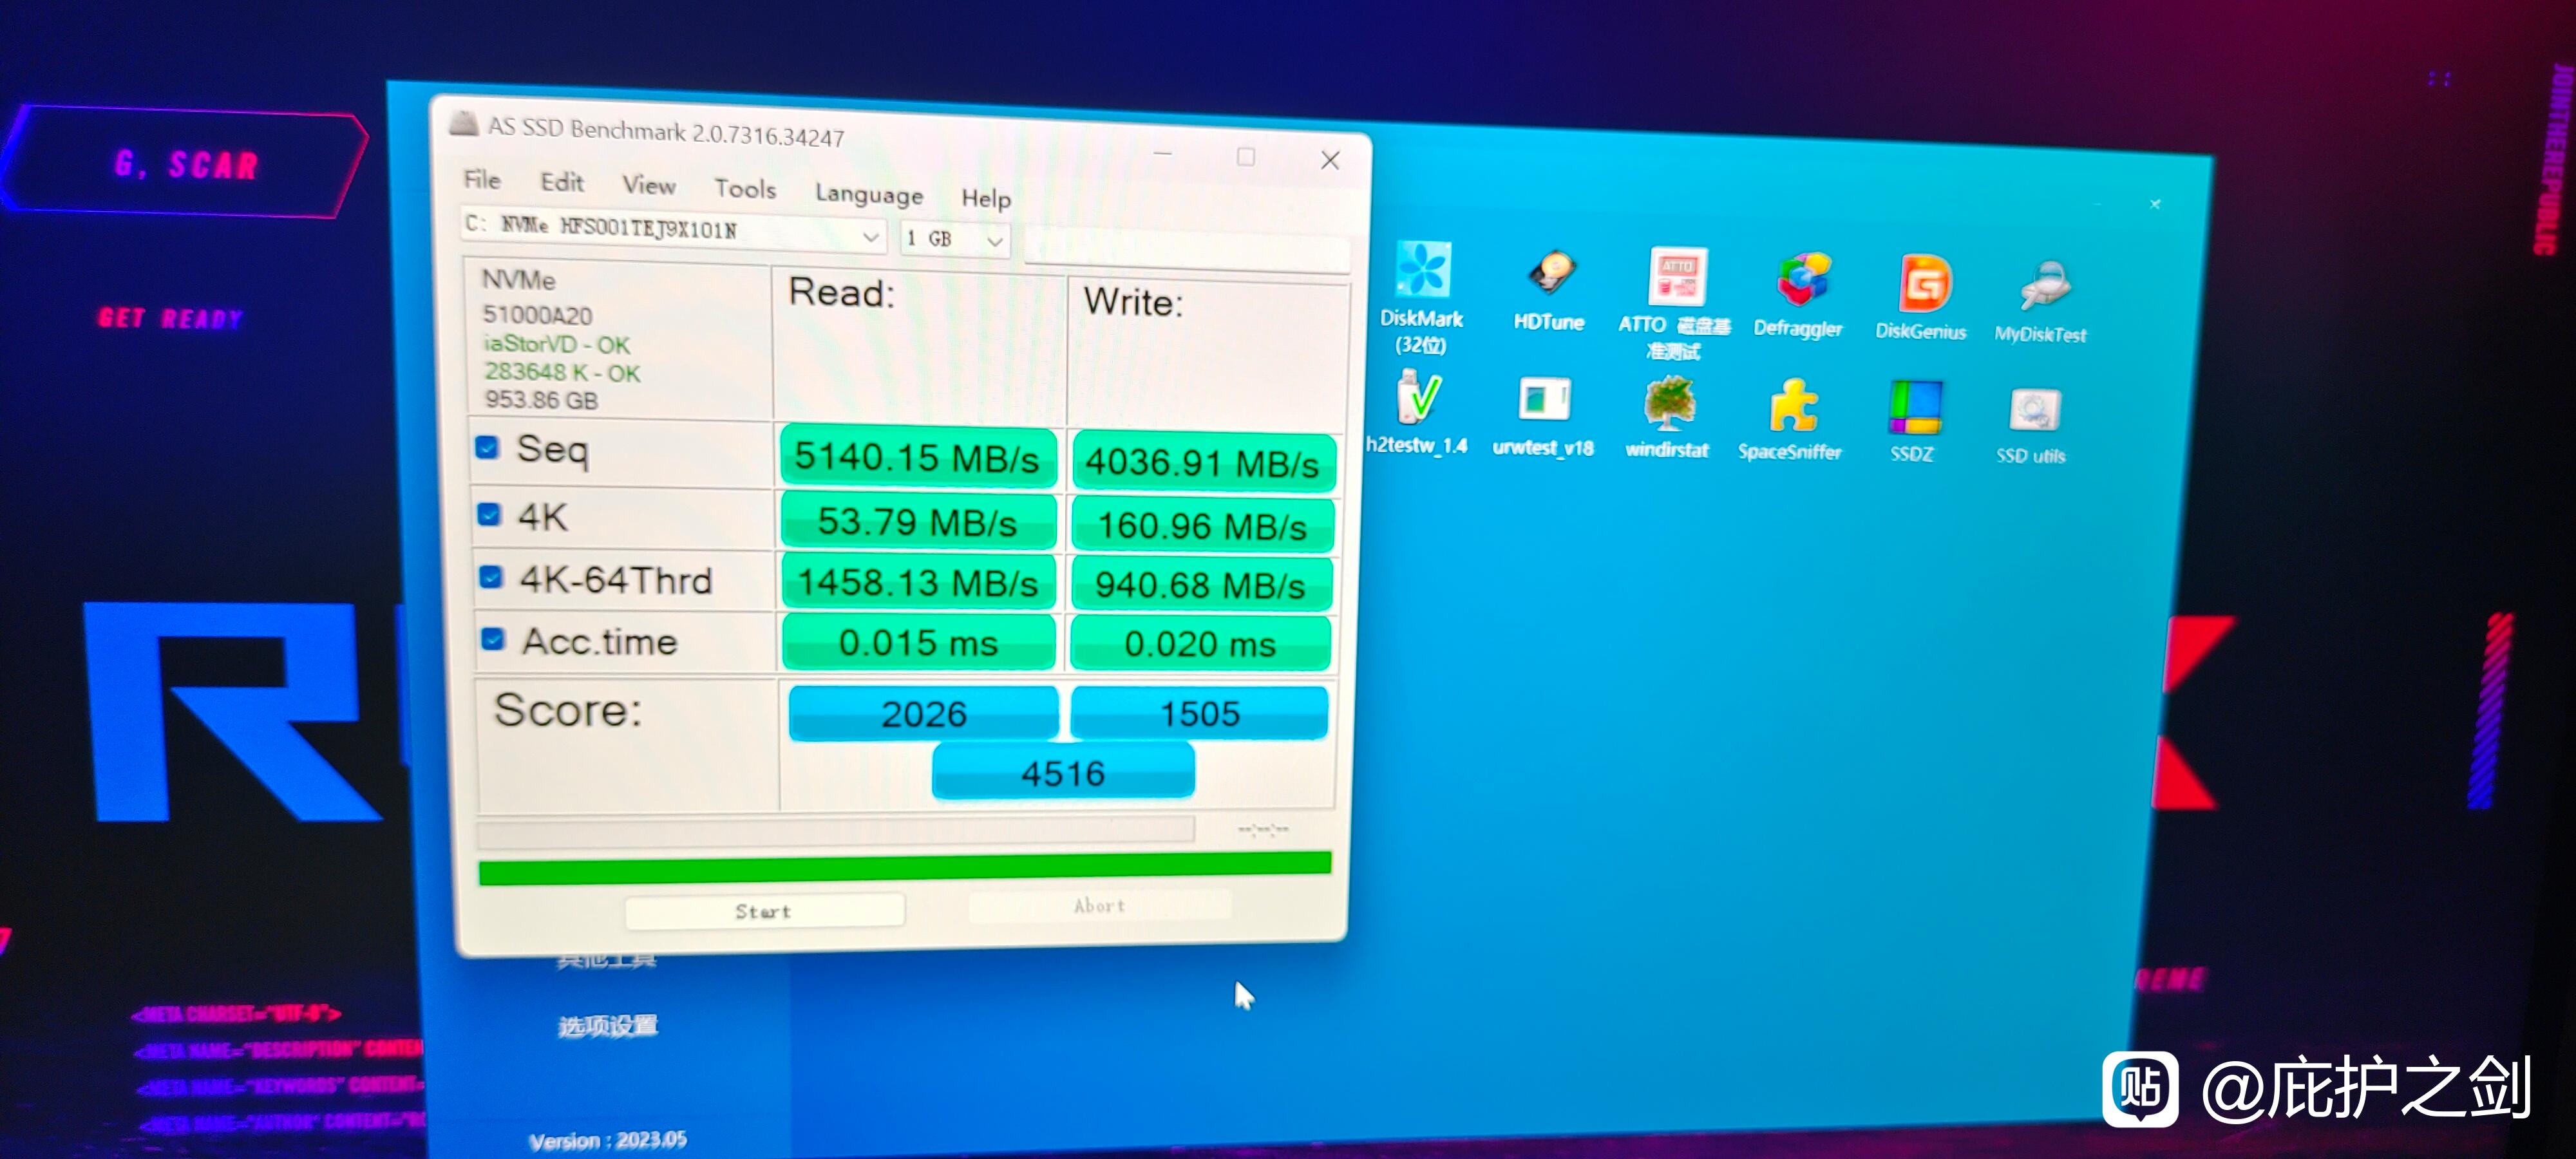Click the Seq write result 4036.91 MB/s

tap(1203, 463)
